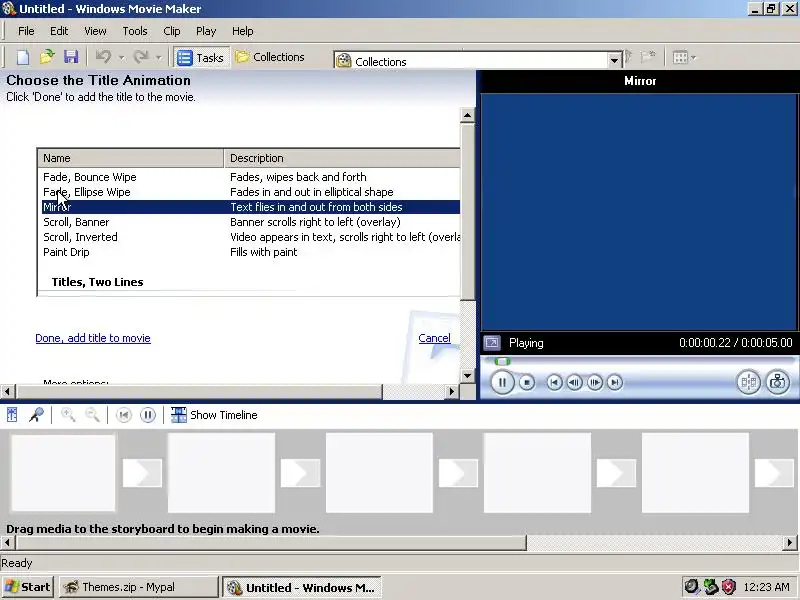Toggle full screen preview icon
Screen dimensions: 800x600
(x=492, y=342)
